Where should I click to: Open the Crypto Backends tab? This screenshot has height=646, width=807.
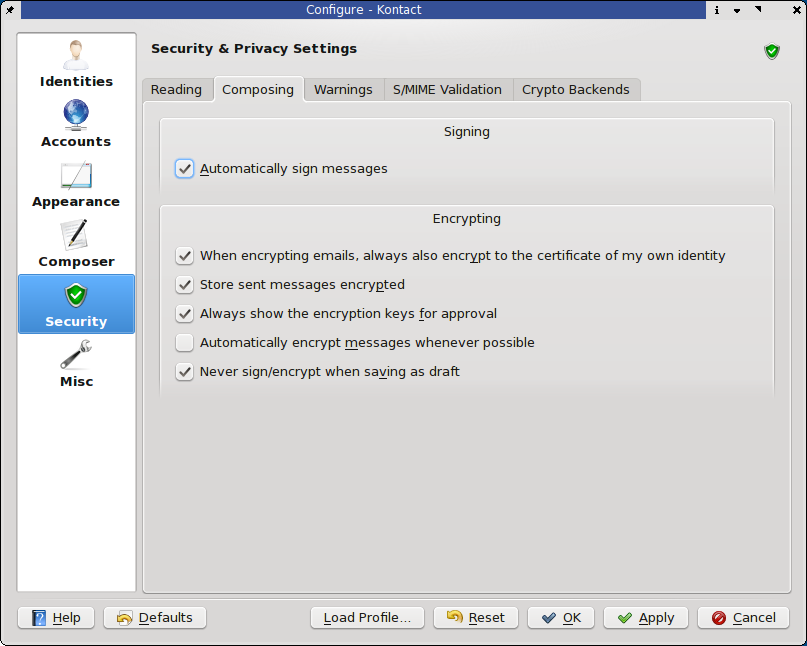pos(576,90)
